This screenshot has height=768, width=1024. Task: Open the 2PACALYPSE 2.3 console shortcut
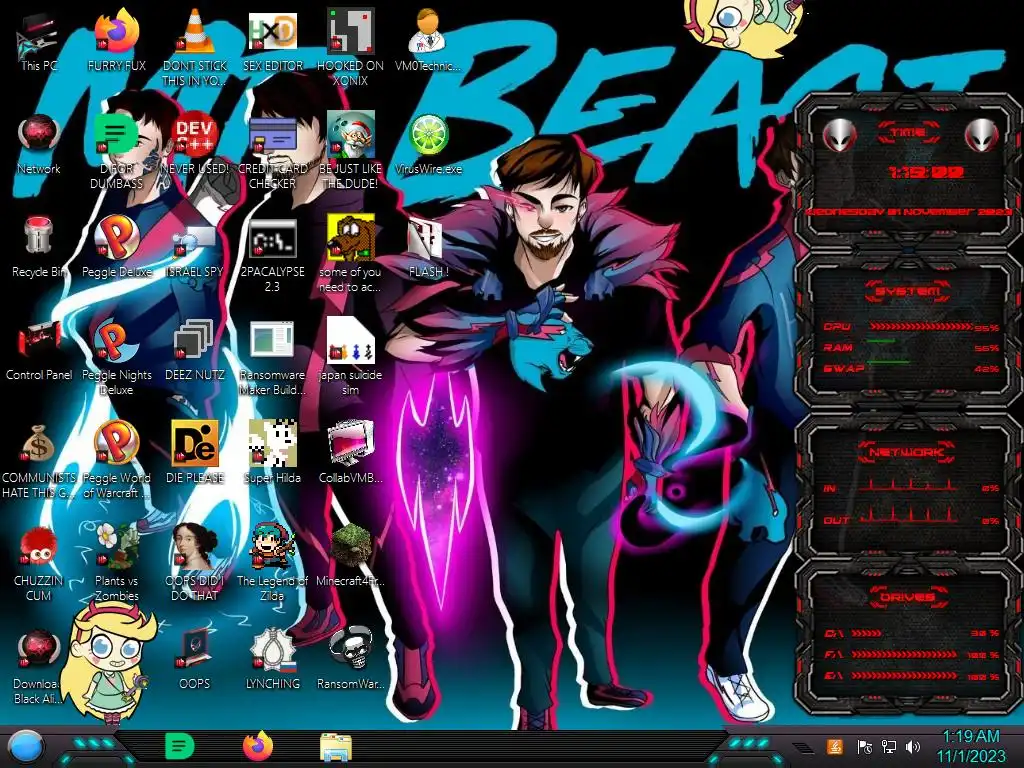[x=272, y=253]
